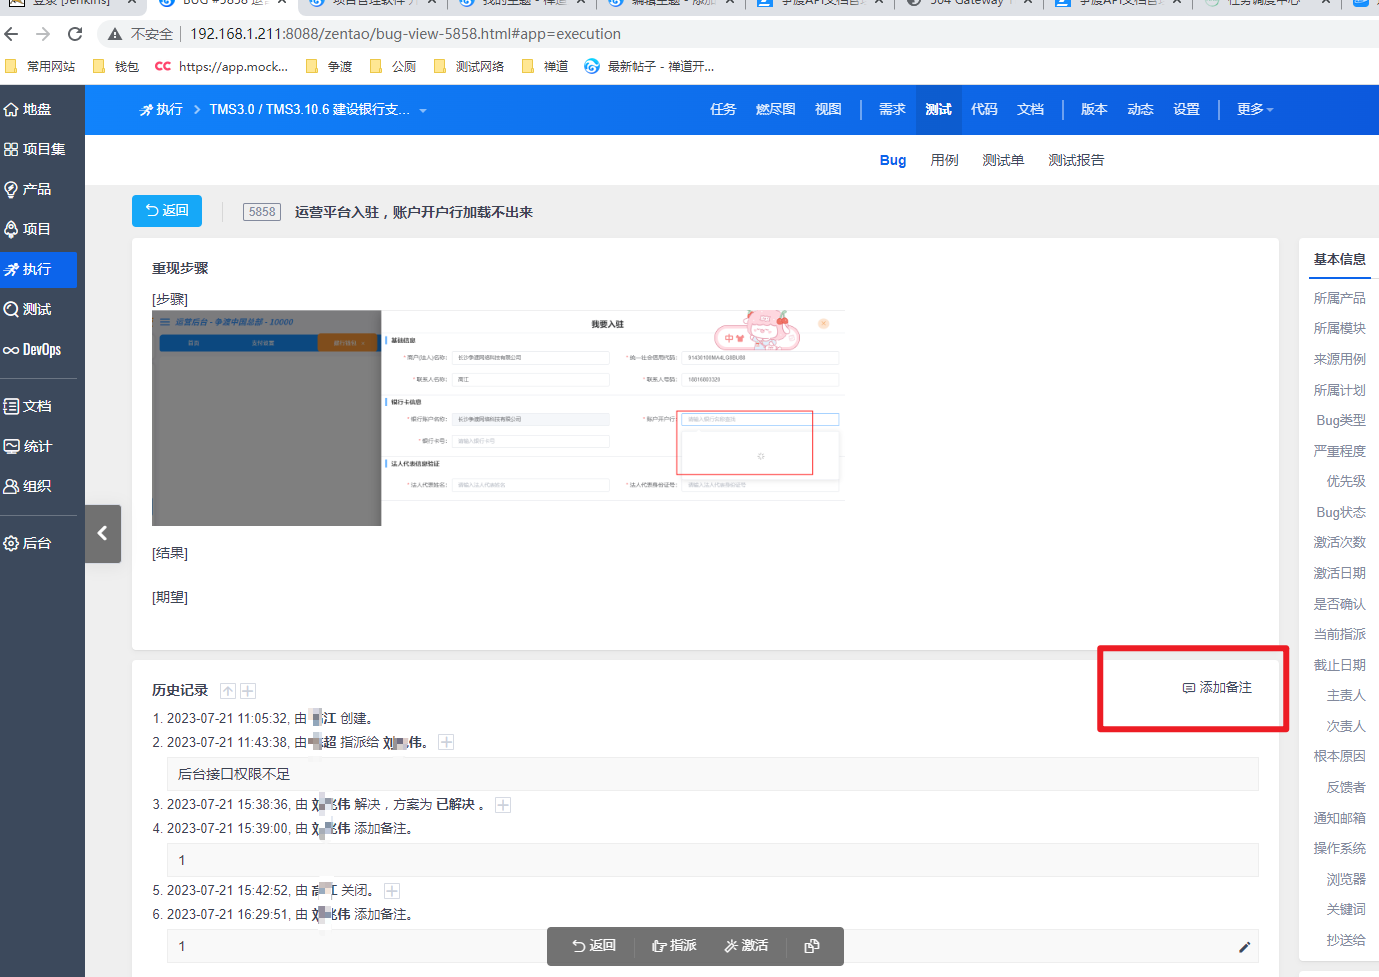Click the pencil edit icon on last comment
The width and height of the screenshot is (1379, 977).
[x=1244, y=947]
